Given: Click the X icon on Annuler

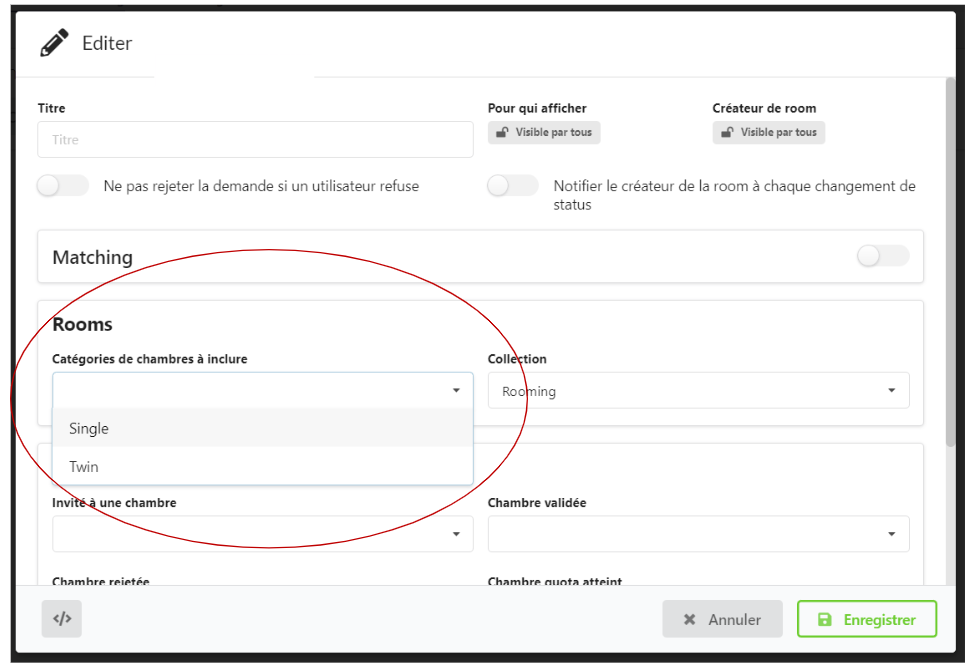Looking at the screenshot, I should (x=689, y=620).
